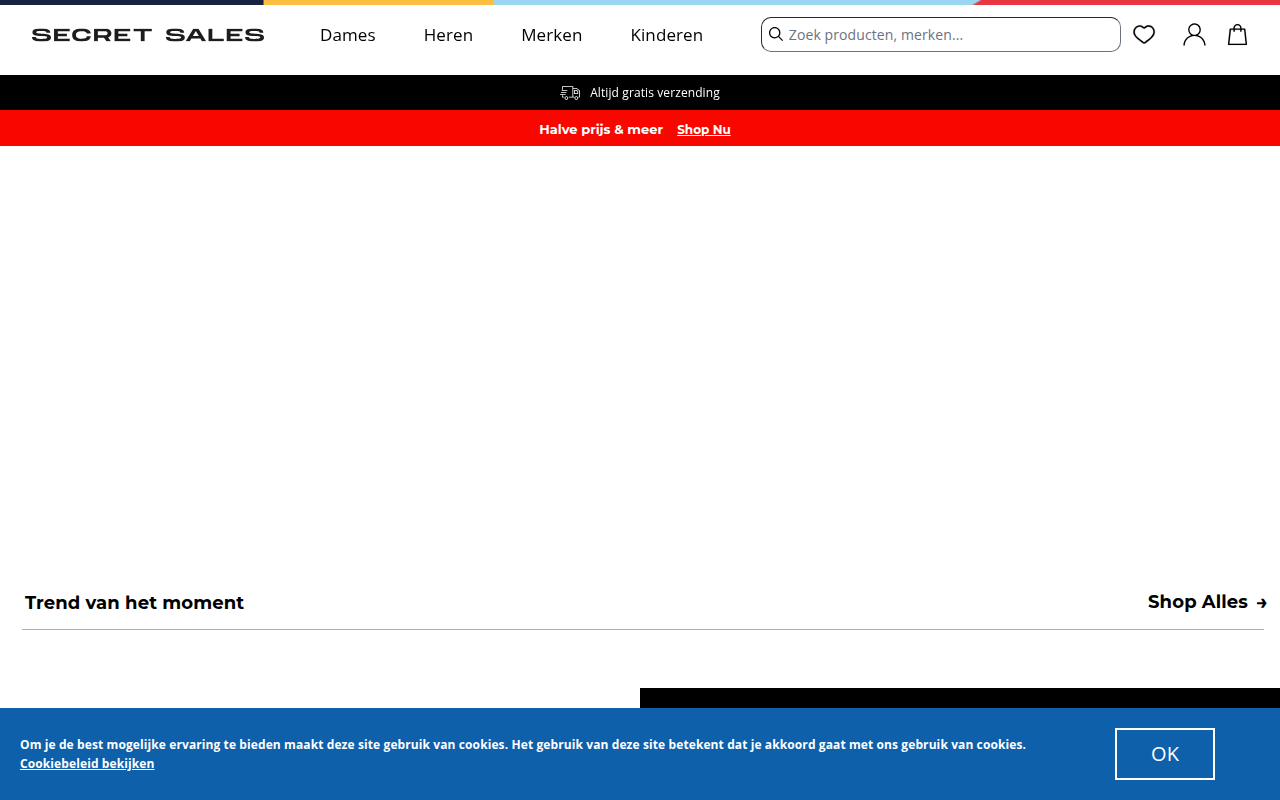The width and height of the screenshot is (1280, 800).
Task: Click the delivery truck icon
Action: coord(570,93)
